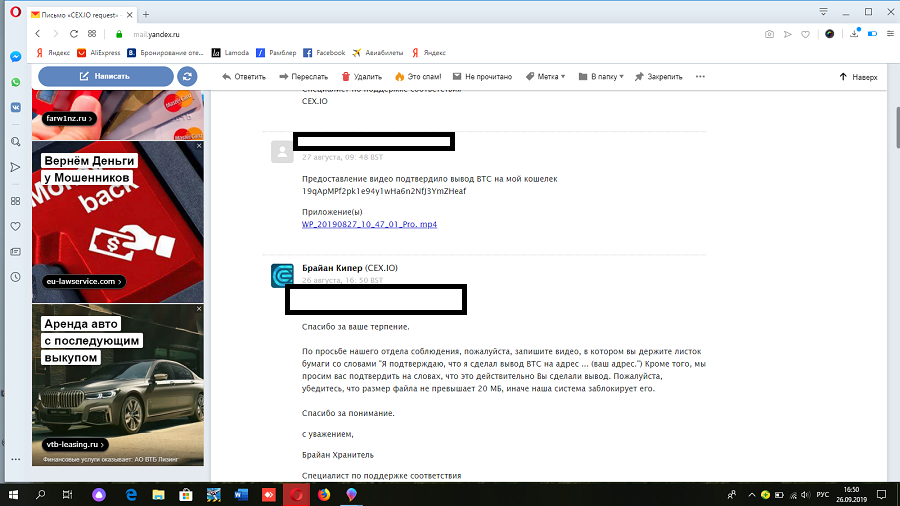This screenshot has height=506, width=900.
Task: Open VK in Opera sidebar
Action: click(x=15, y=107)
